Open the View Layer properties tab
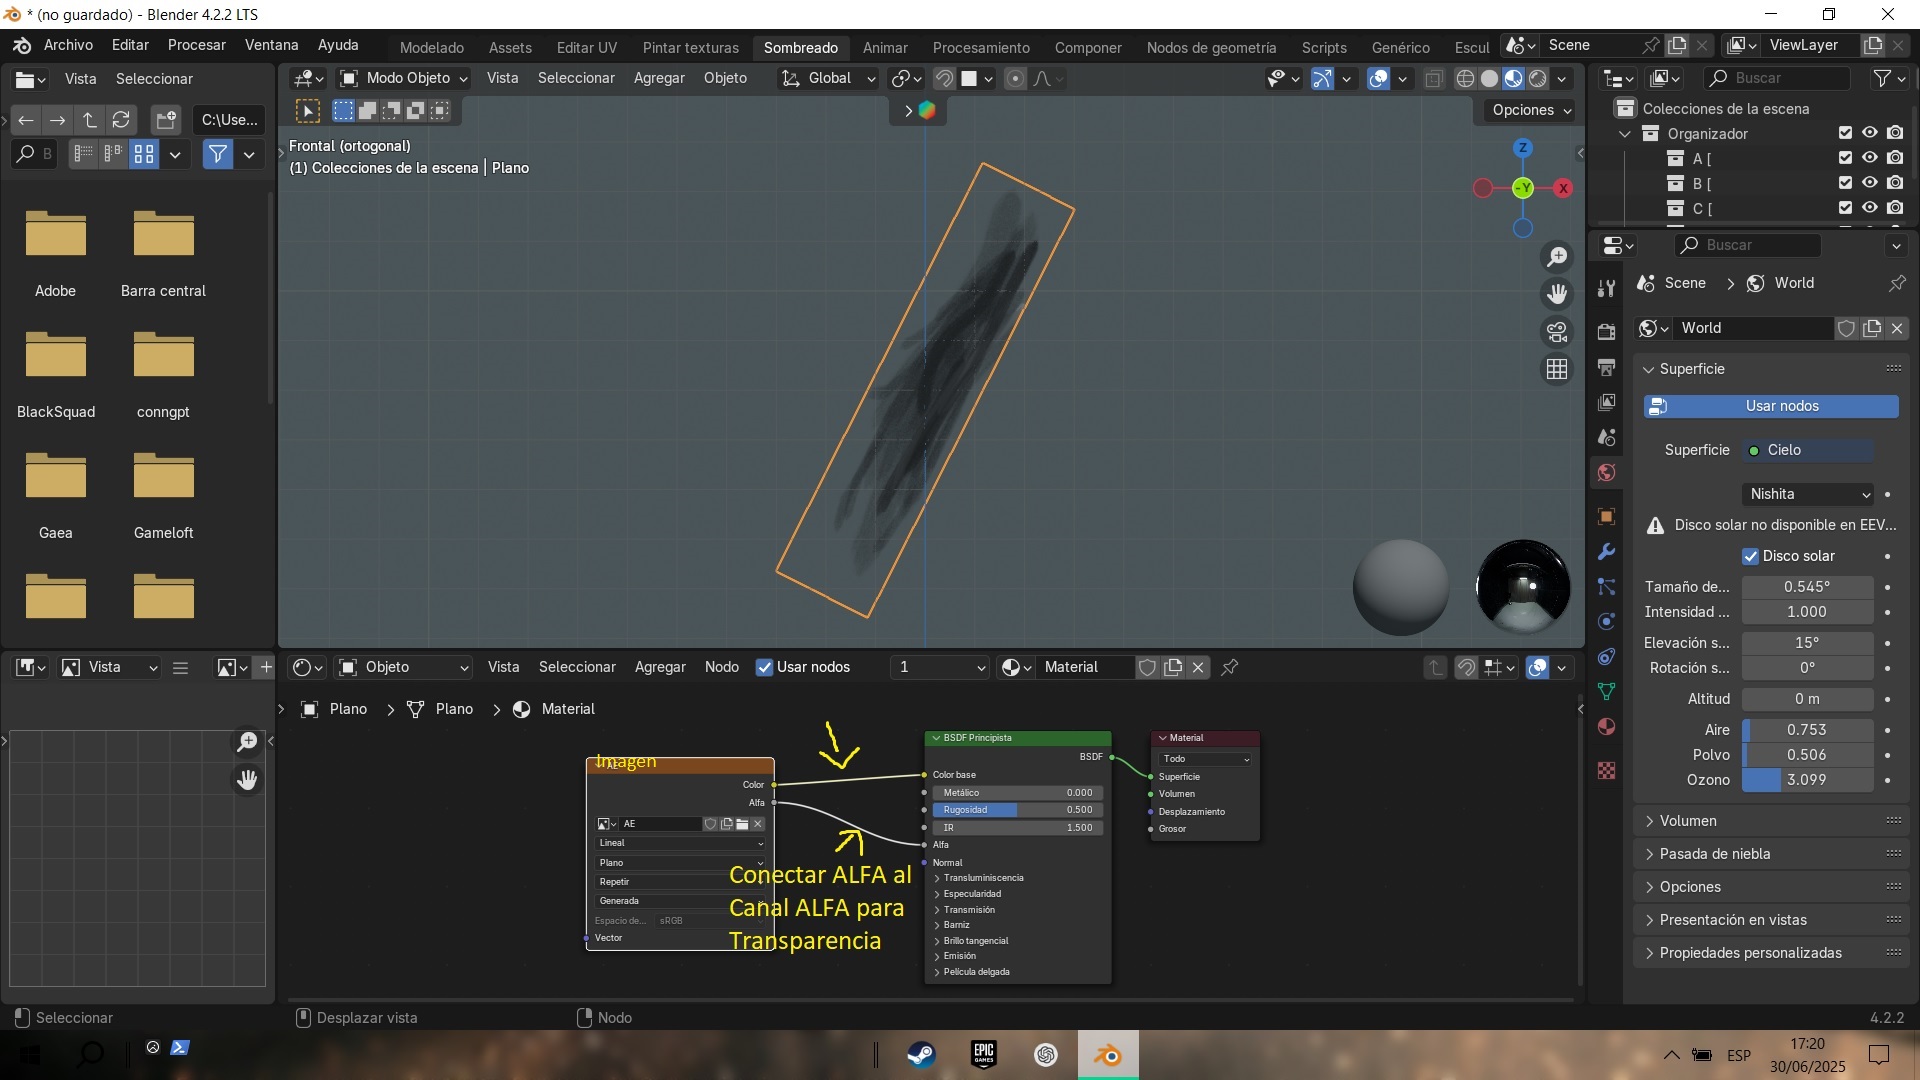Screen dimensions: 1920x1080 click(x=1606, y=402)
